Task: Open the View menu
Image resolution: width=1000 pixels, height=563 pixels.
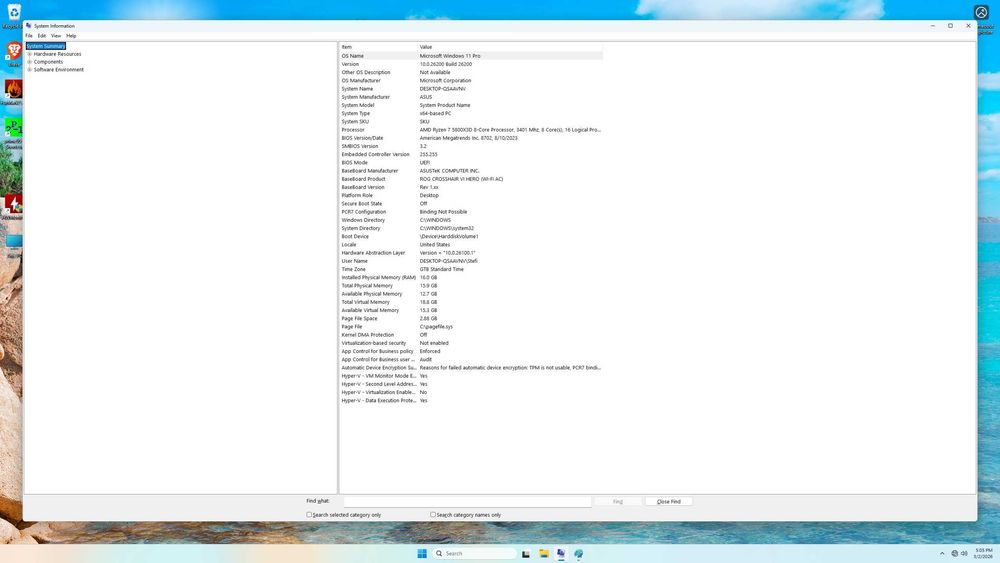Action: pos(56,36)
